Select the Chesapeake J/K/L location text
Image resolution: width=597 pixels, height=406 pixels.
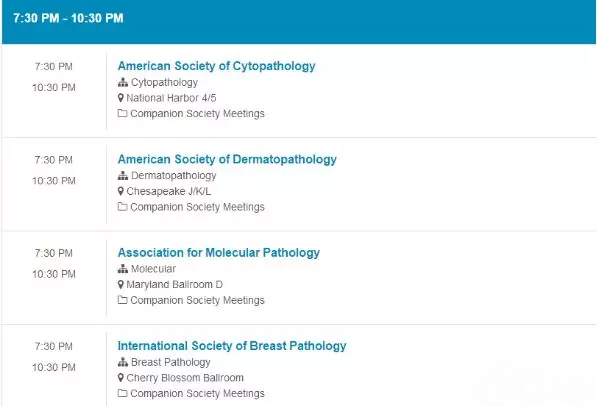tap(168, 191)
